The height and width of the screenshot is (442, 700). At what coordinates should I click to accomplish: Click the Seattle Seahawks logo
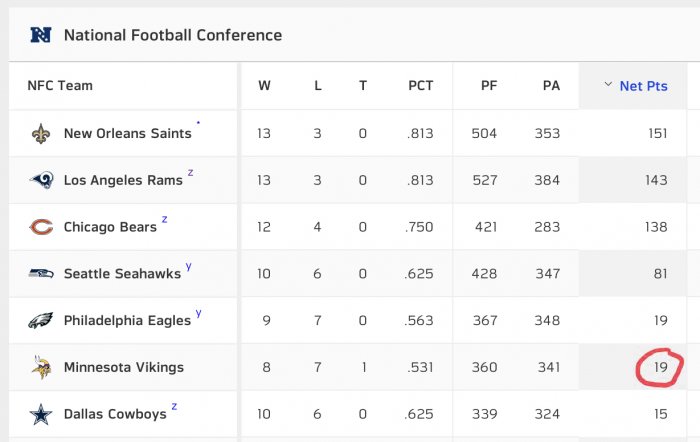[41, 273]
